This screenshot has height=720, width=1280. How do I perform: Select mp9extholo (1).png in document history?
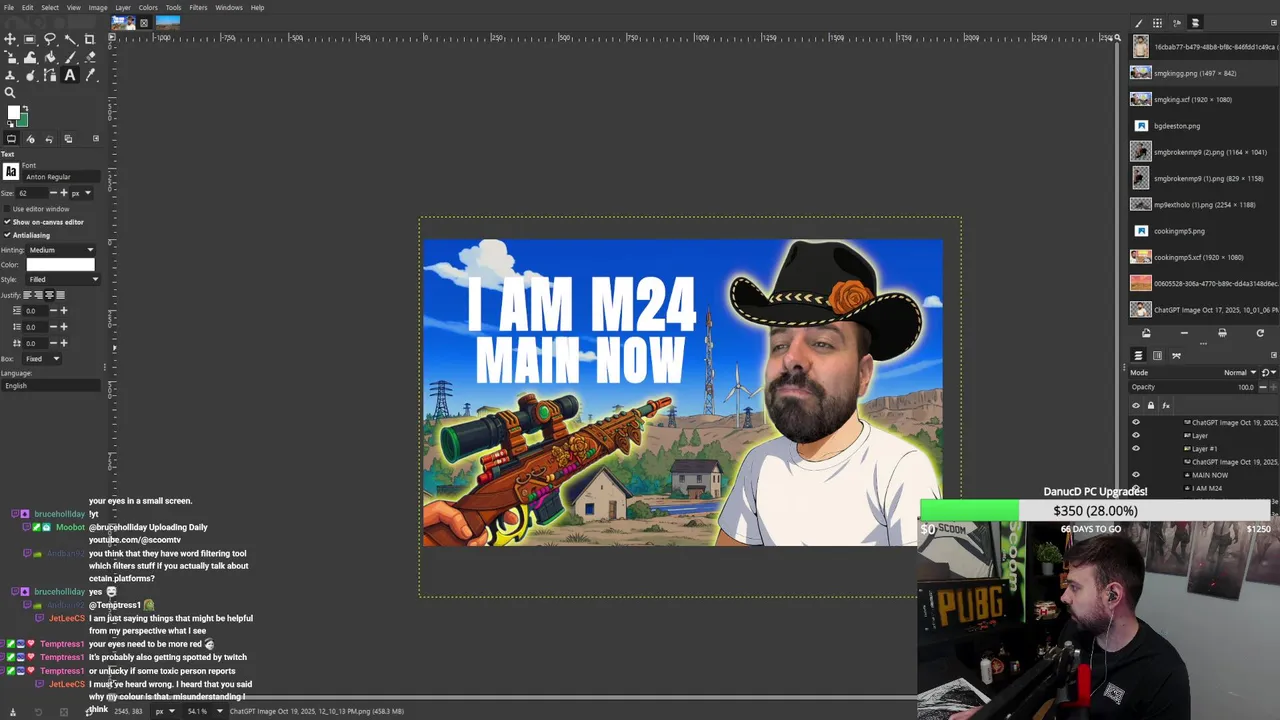tap(1204, 205)
